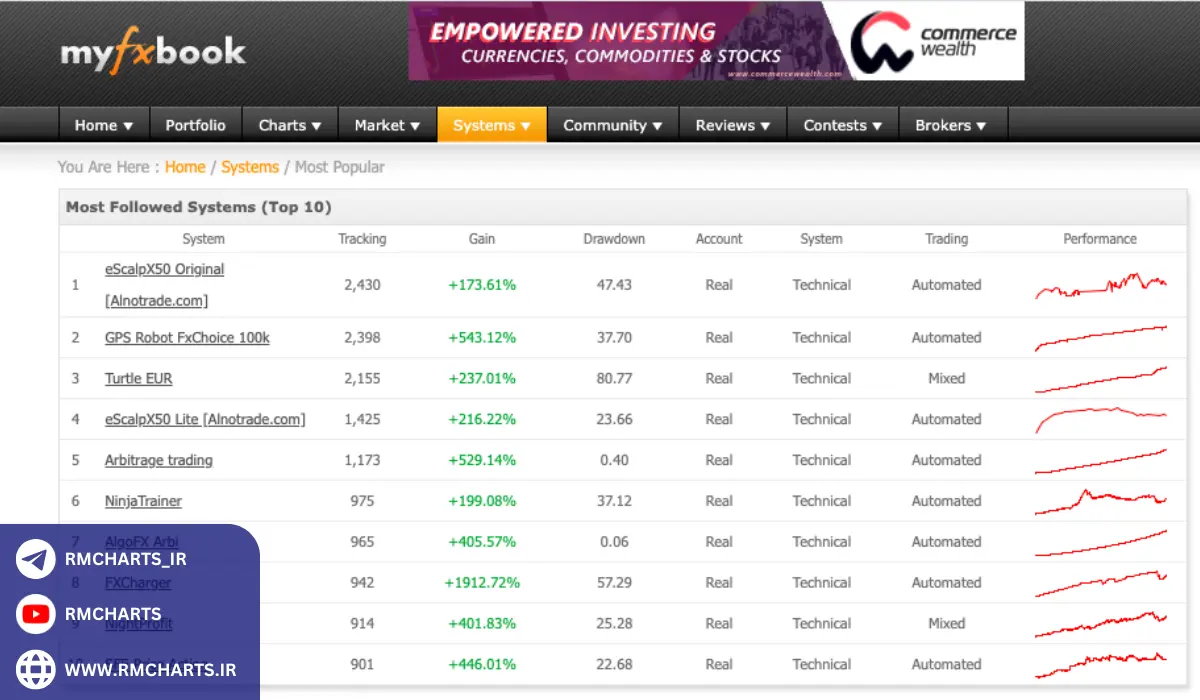Open the Market dropdown menu
The height and width of the screenshot is (700, 1200).
(387, 125)
